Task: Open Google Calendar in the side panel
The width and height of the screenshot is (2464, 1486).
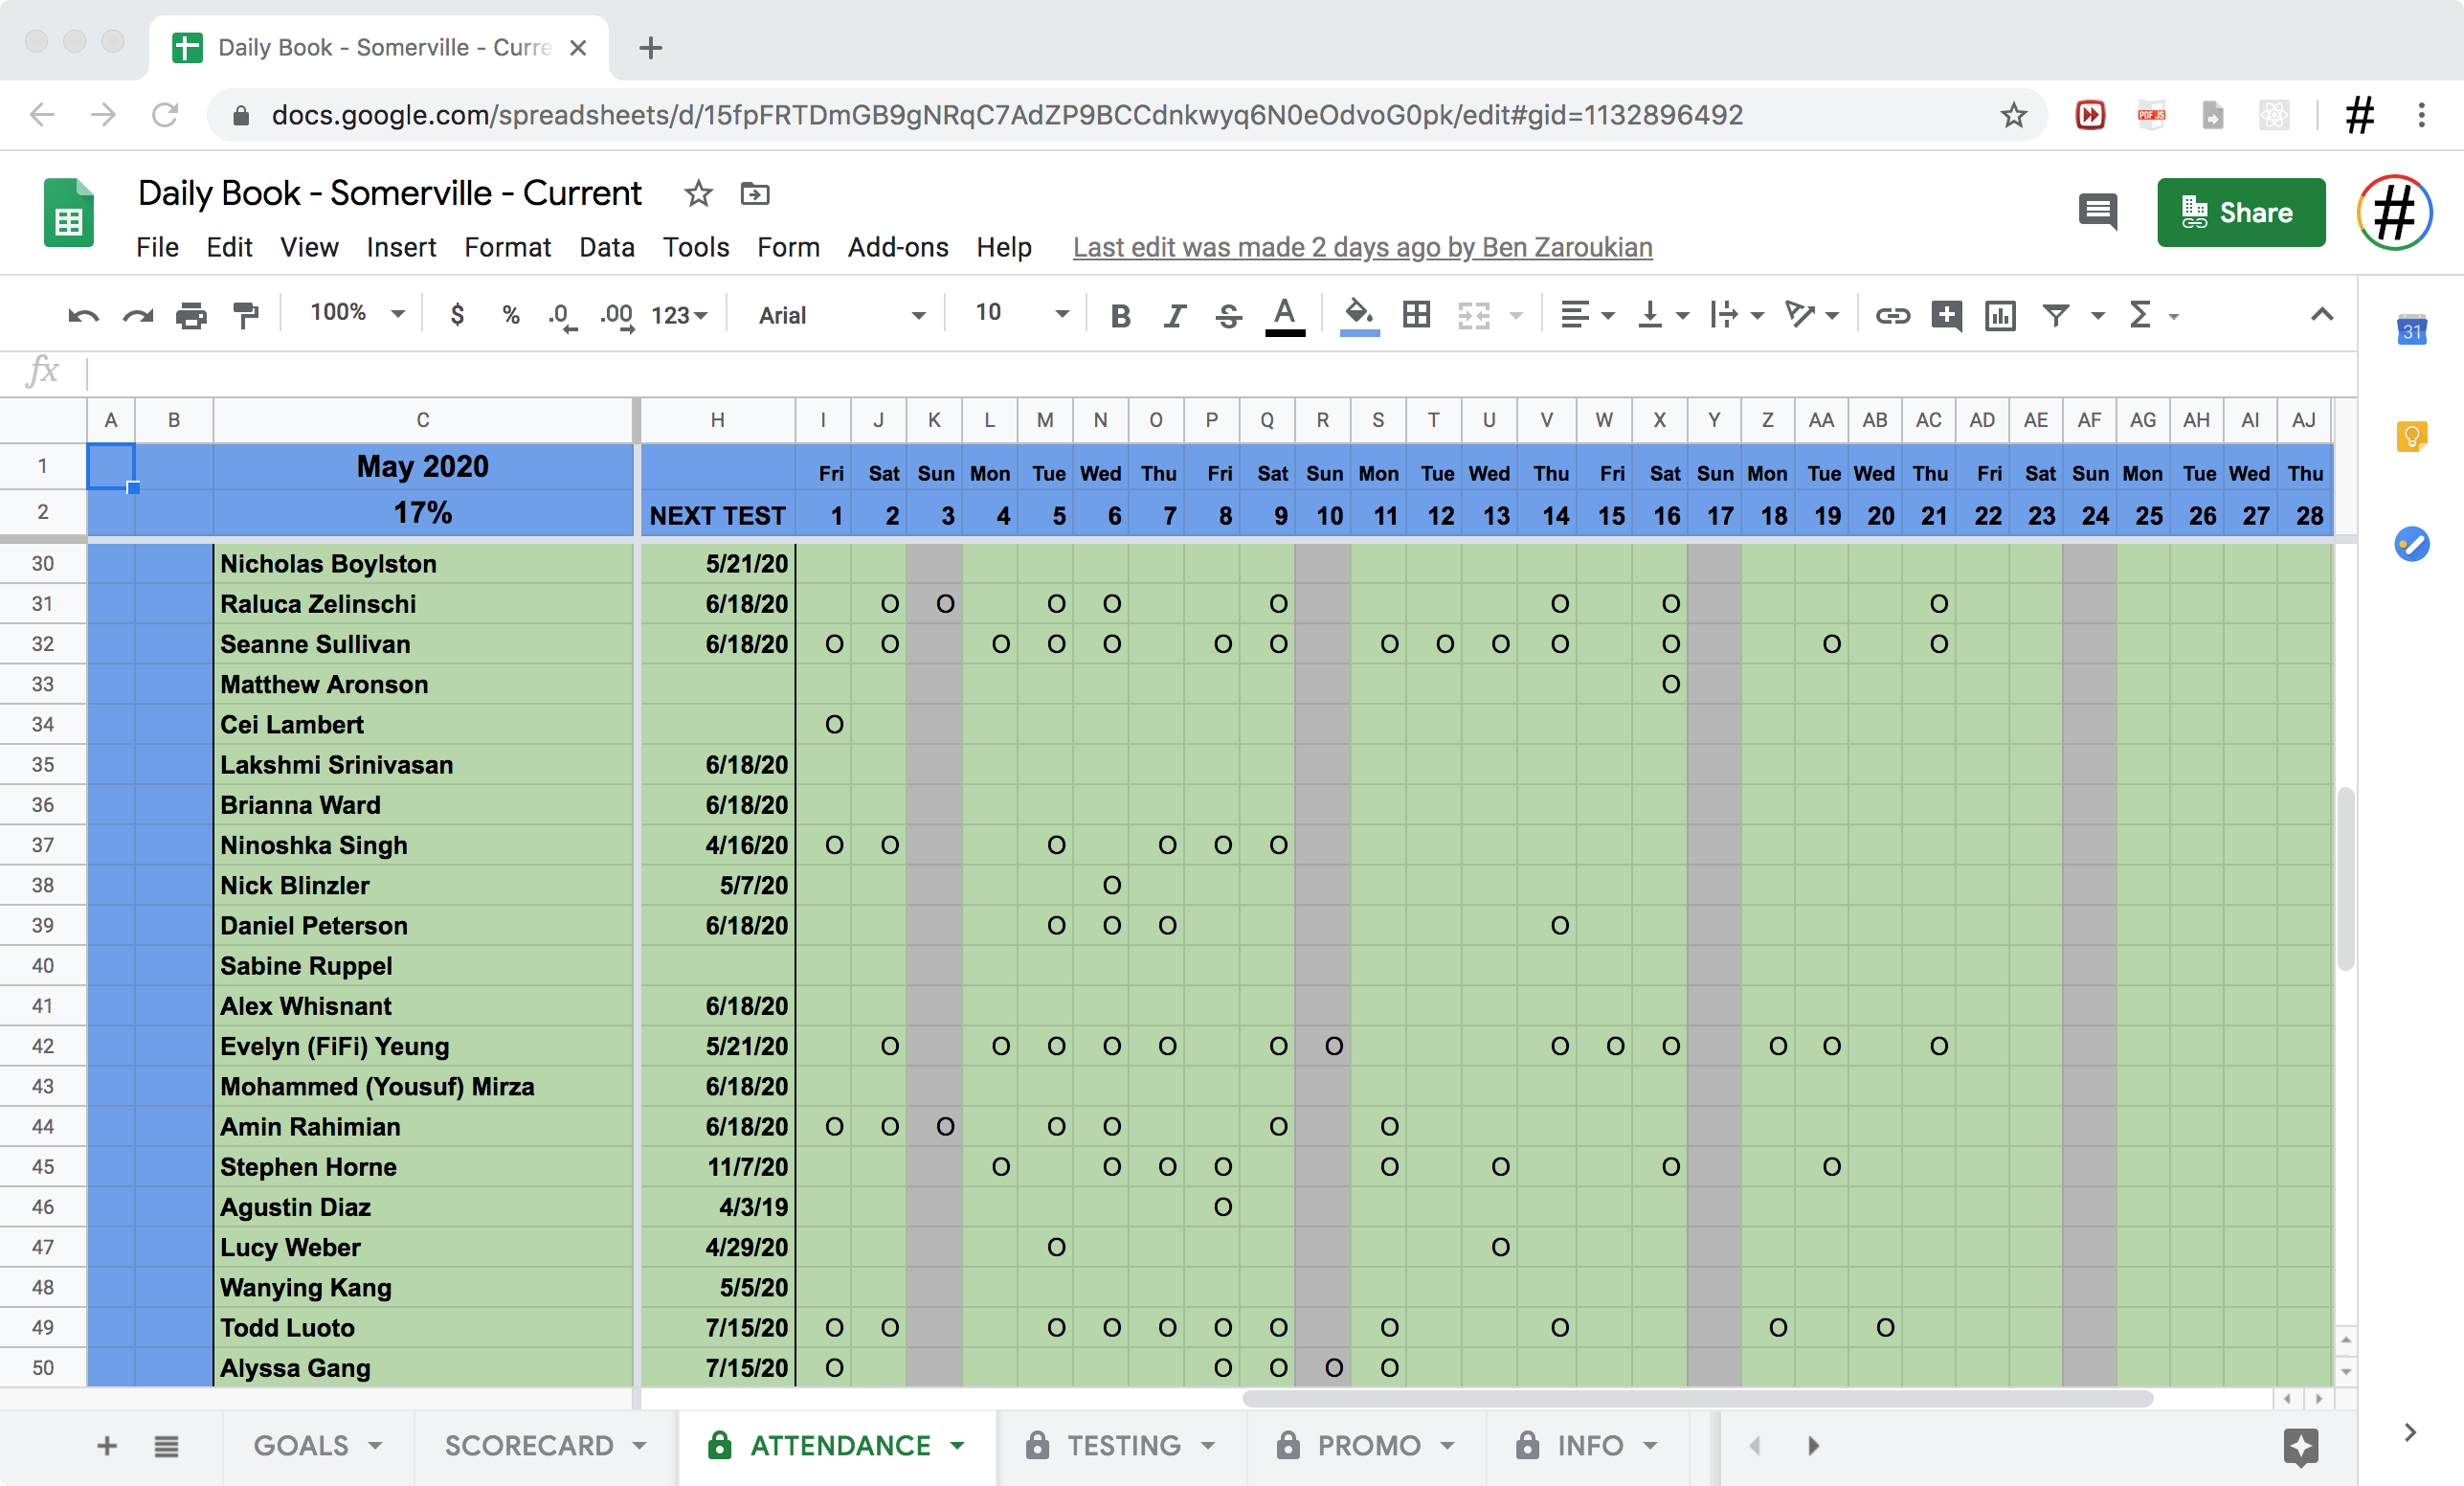Action: pyautogui.click(x=2411, y=330)
